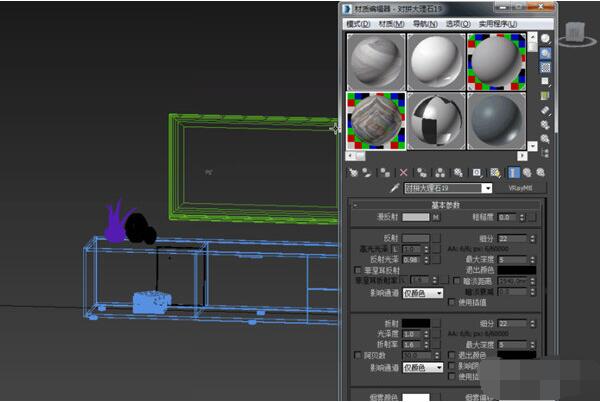This screenshot has height=402, width=600.
Task: Toggle the Backlight icon in side toolbar
Action: click(546, 53)
